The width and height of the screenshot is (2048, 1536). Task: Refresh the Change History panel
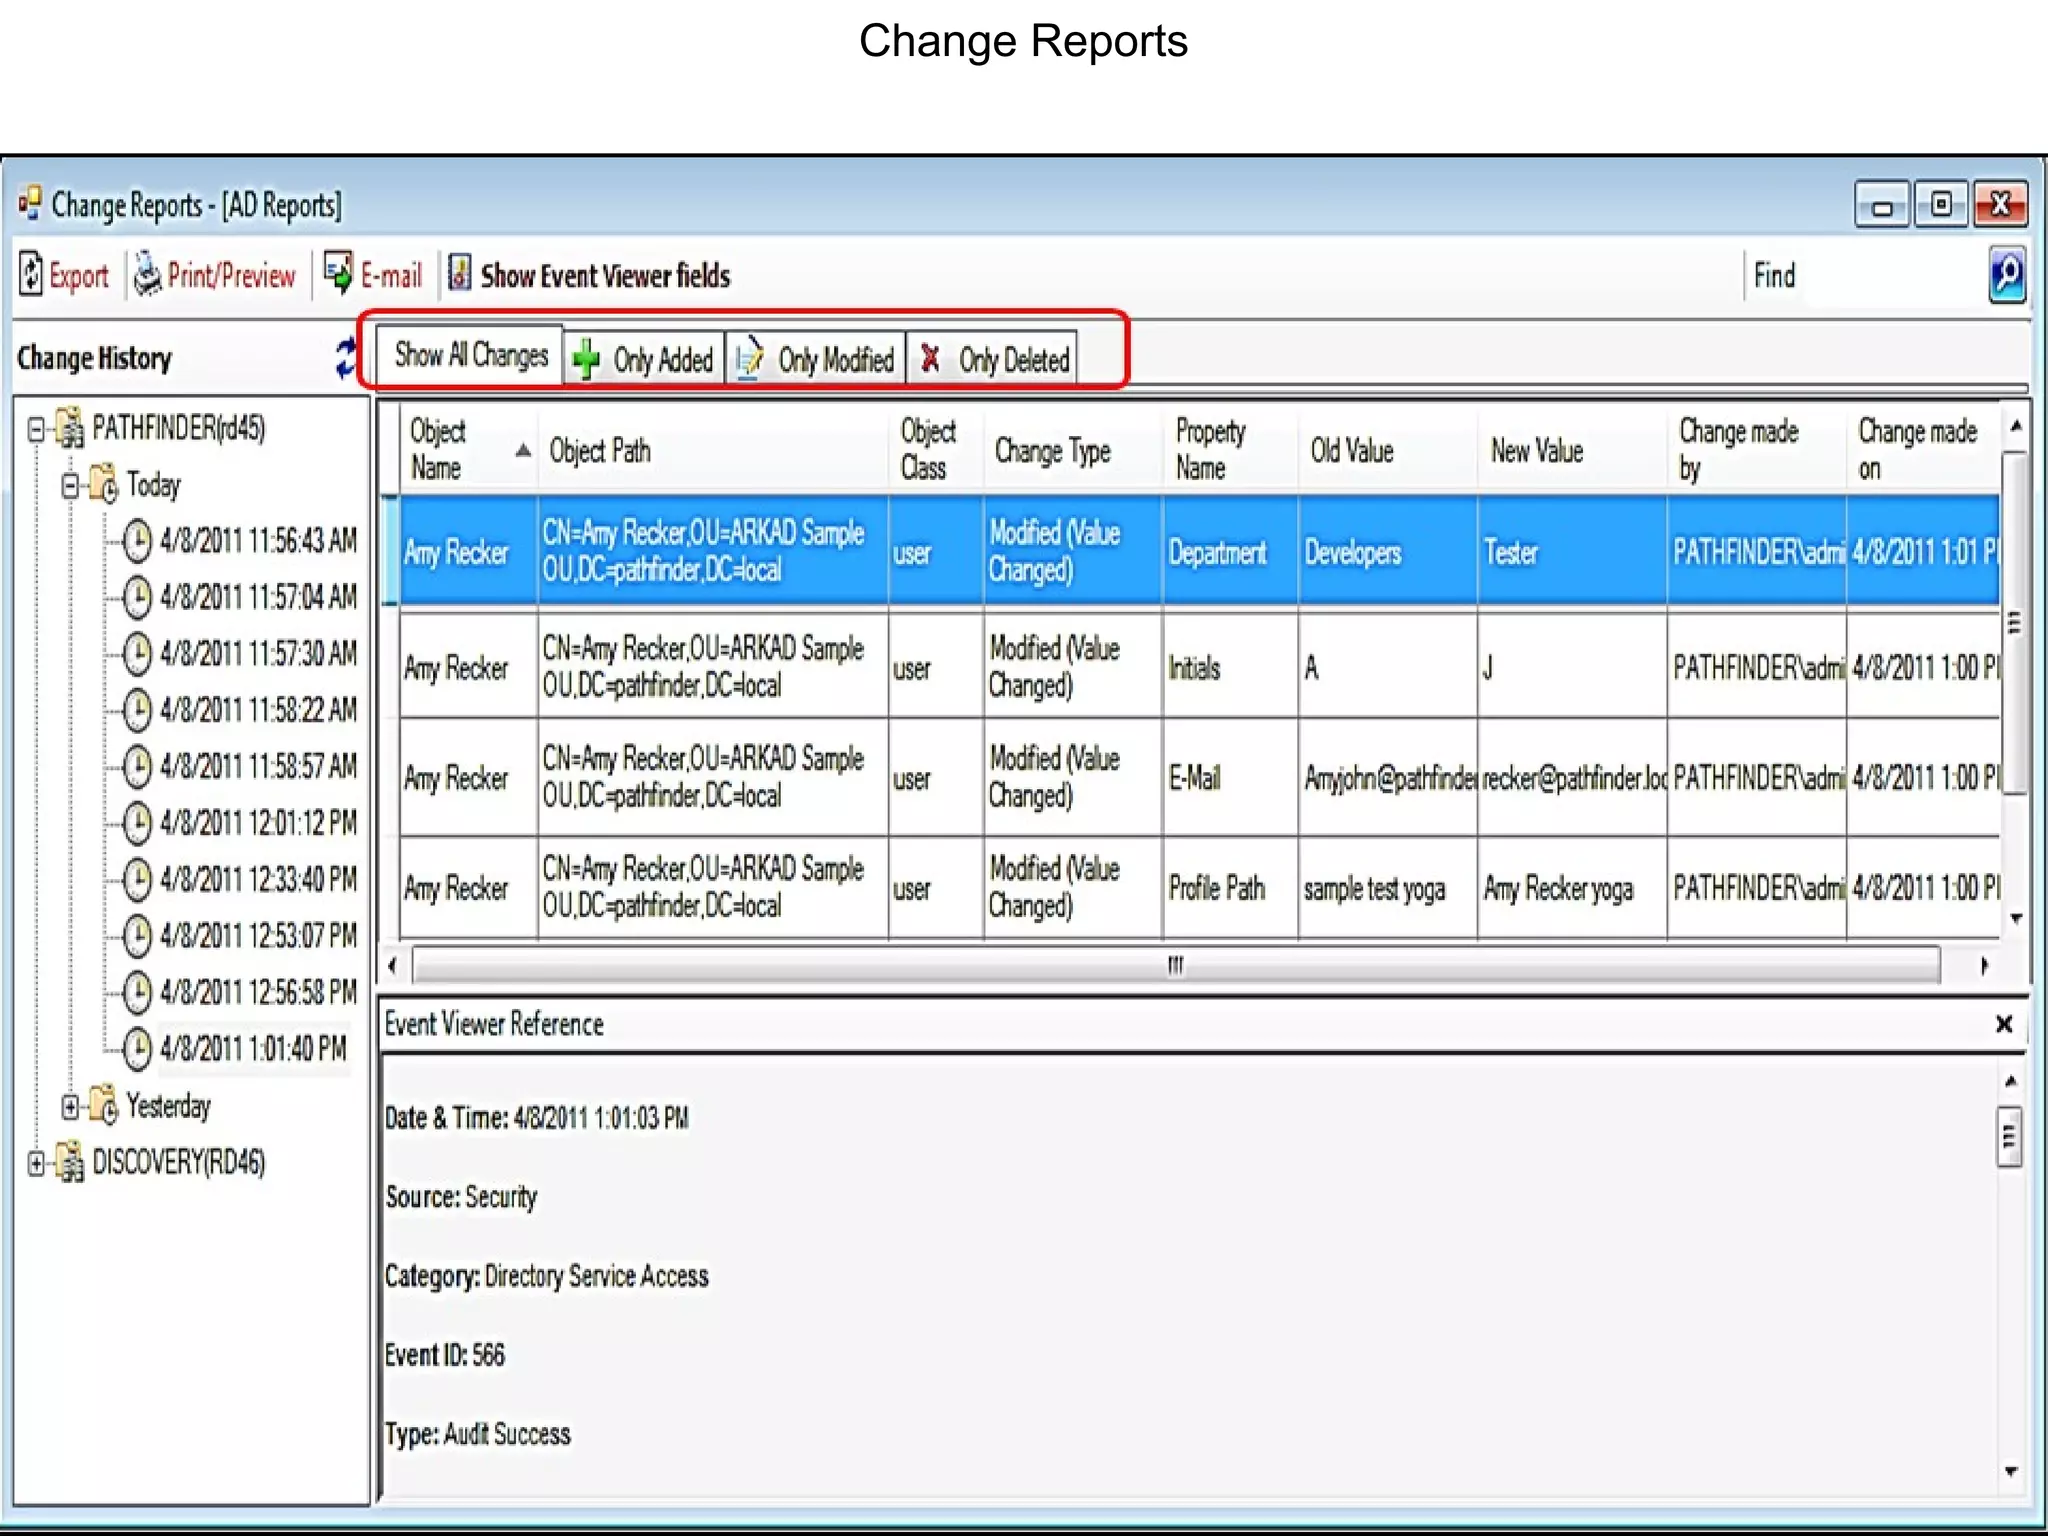tap(345, 358)
